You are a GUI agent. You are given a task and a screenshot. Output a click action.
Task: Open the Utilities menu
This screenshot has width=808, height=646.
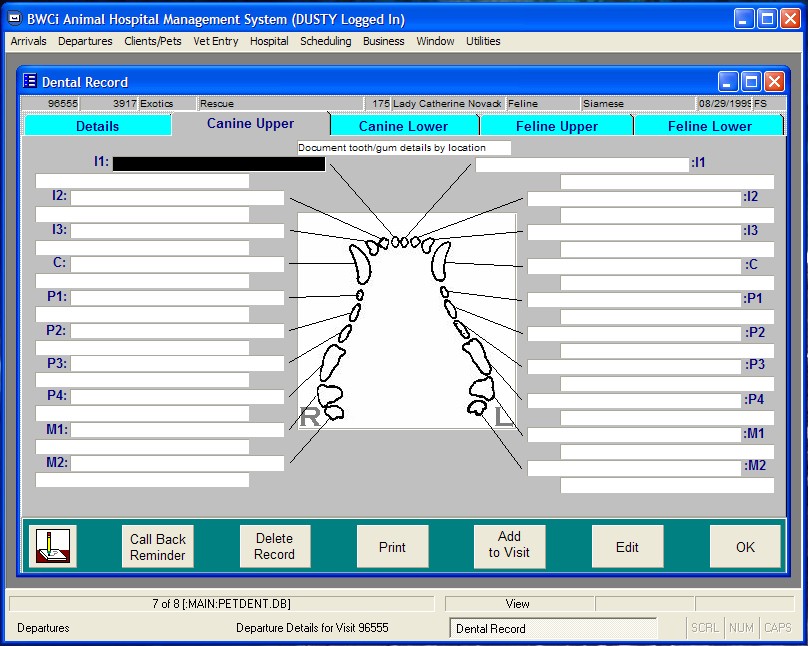[483, 41]
